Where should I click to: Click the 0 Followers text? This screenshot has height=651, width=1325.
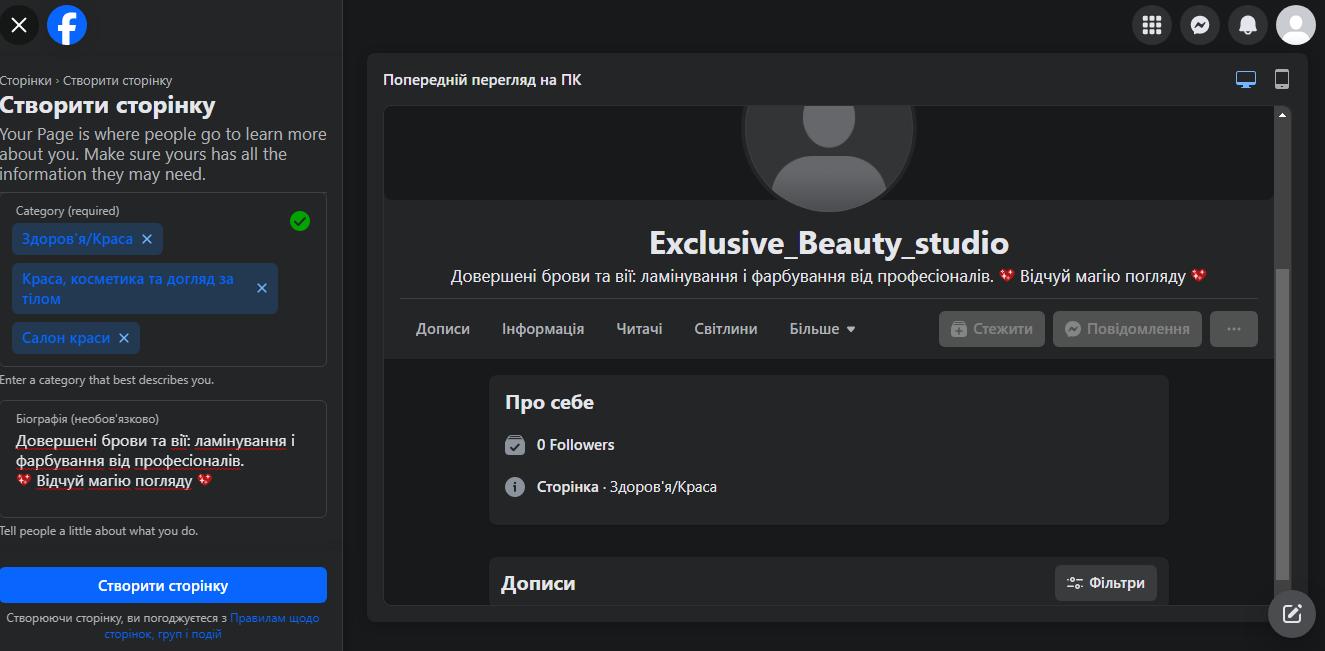click(576, 445)
